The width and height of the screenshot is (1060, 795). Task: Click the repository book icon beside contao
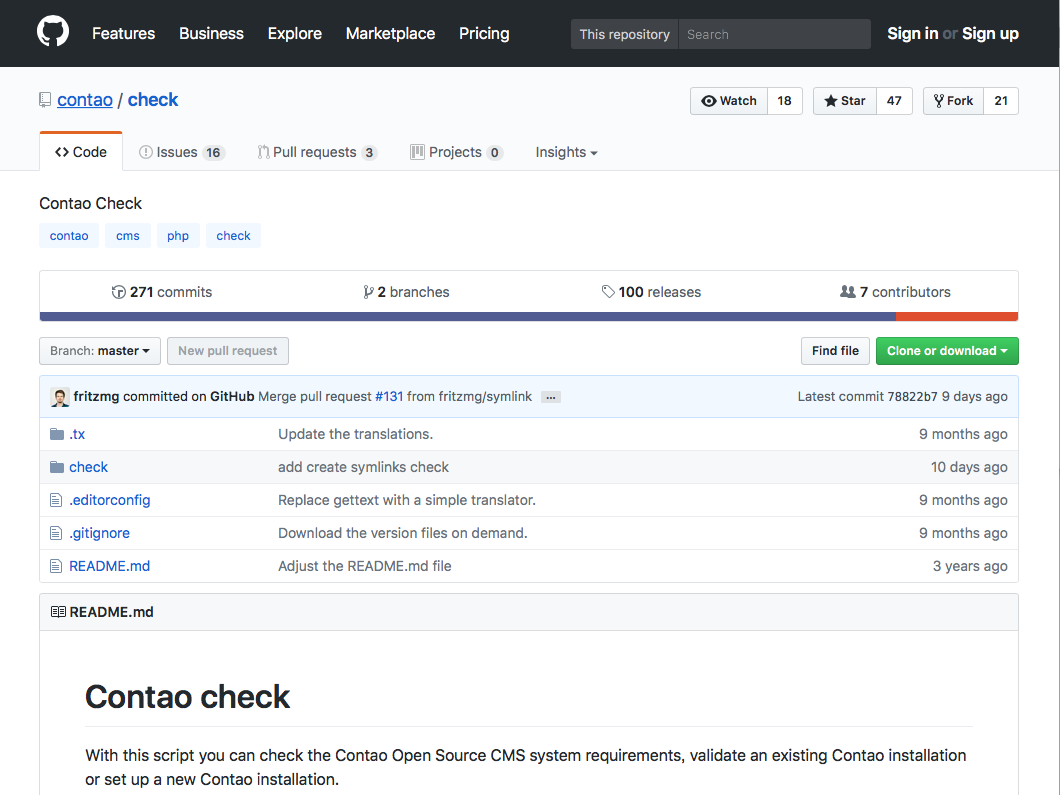(45, 100)
